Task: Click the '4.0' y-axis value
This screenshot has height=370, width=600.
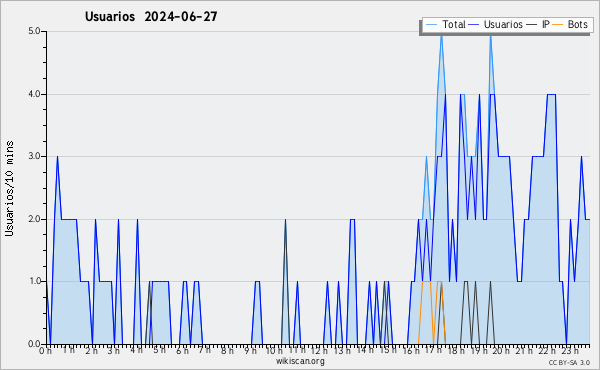Action: [34, 94]
